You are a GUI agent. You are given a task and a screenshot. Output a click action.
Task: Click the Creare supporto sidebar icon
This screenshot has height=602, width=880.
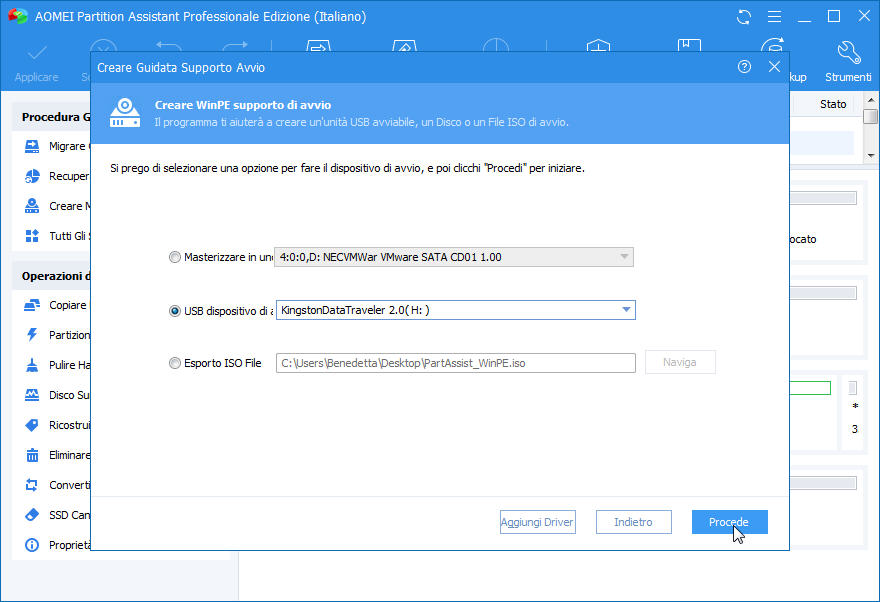point(32,206)
